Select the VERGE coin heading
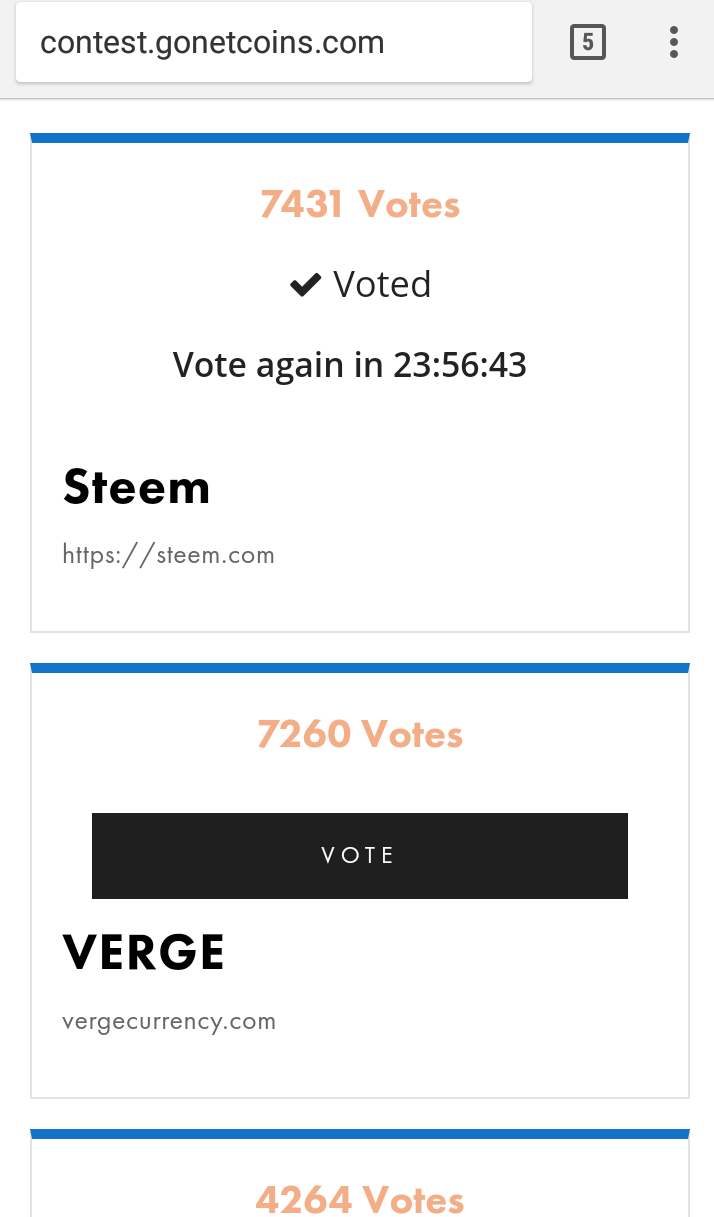This screenshot has width=714, height=1217. [x=143, y=952]
